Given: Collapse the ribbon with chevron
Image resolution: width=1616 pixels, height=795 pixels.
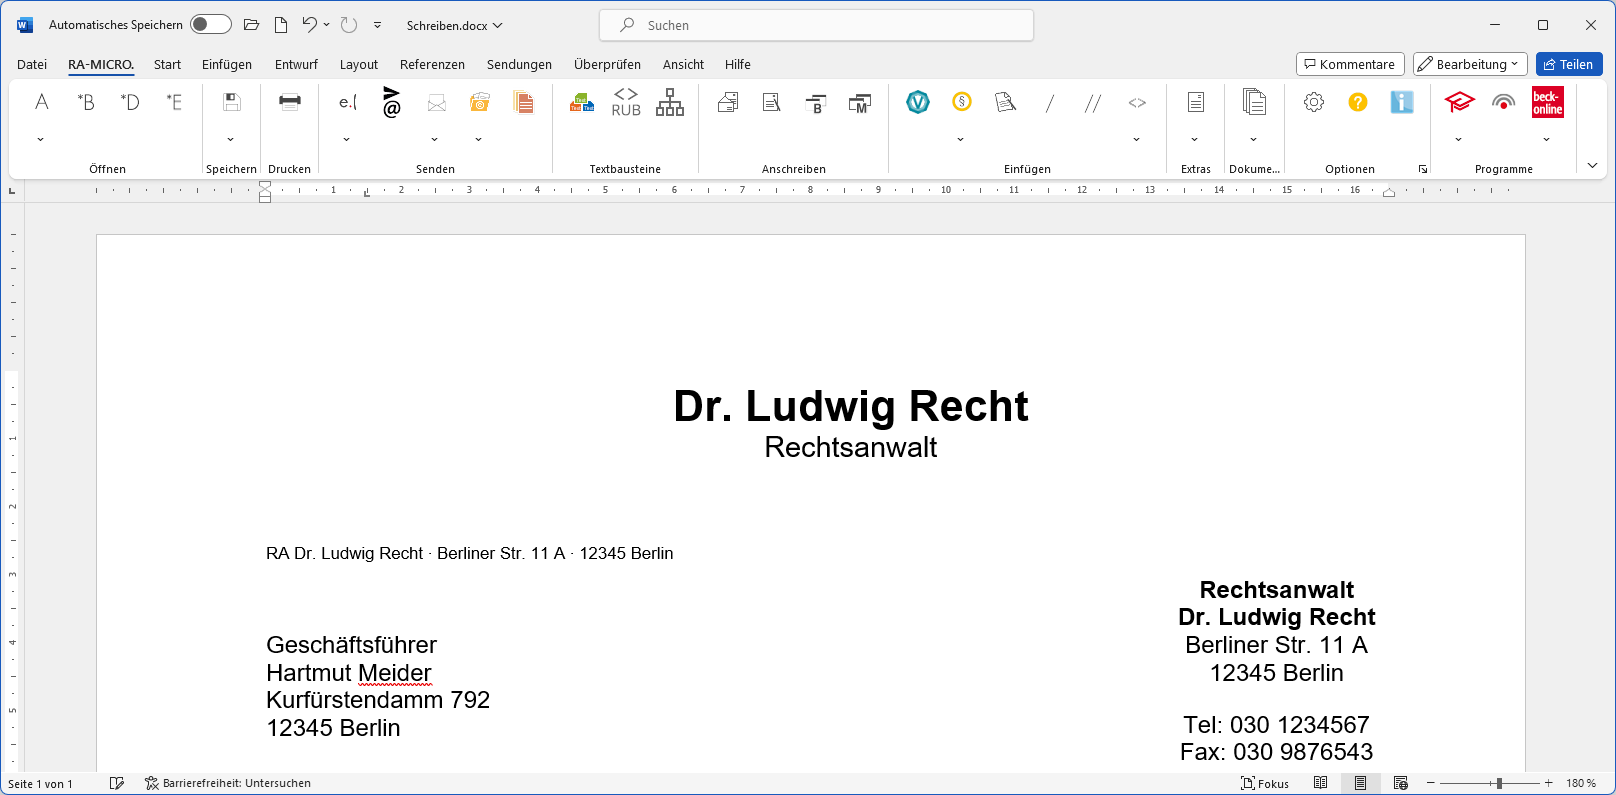Looking at the screenshot, I should [1593, 165].
